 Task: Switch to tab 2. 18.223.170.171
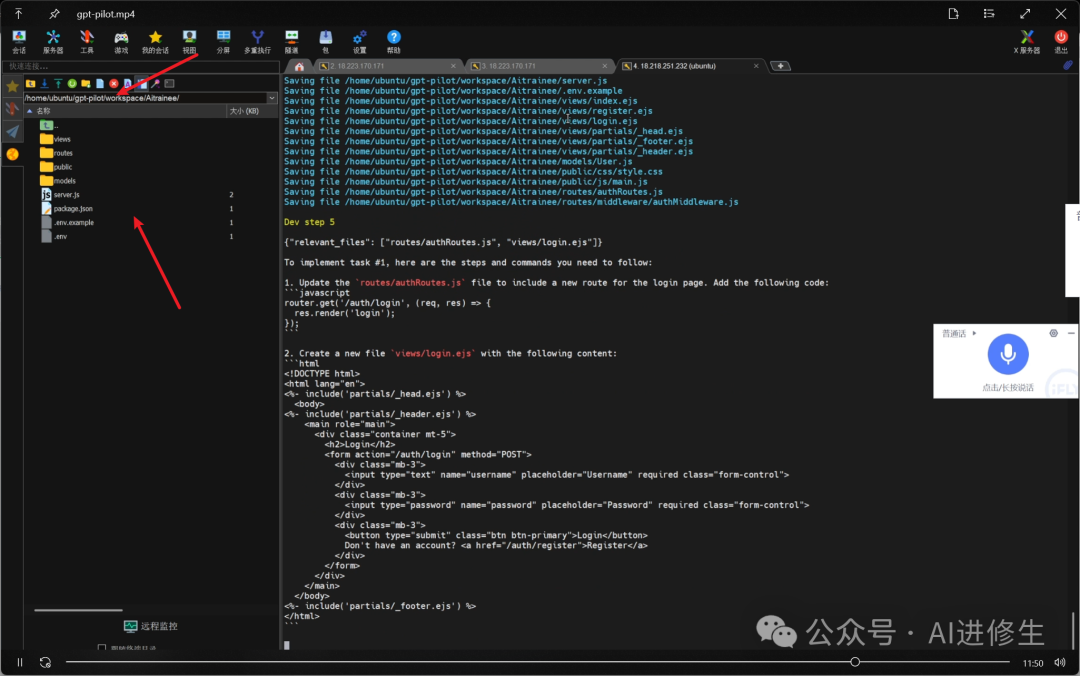point(388,66)
